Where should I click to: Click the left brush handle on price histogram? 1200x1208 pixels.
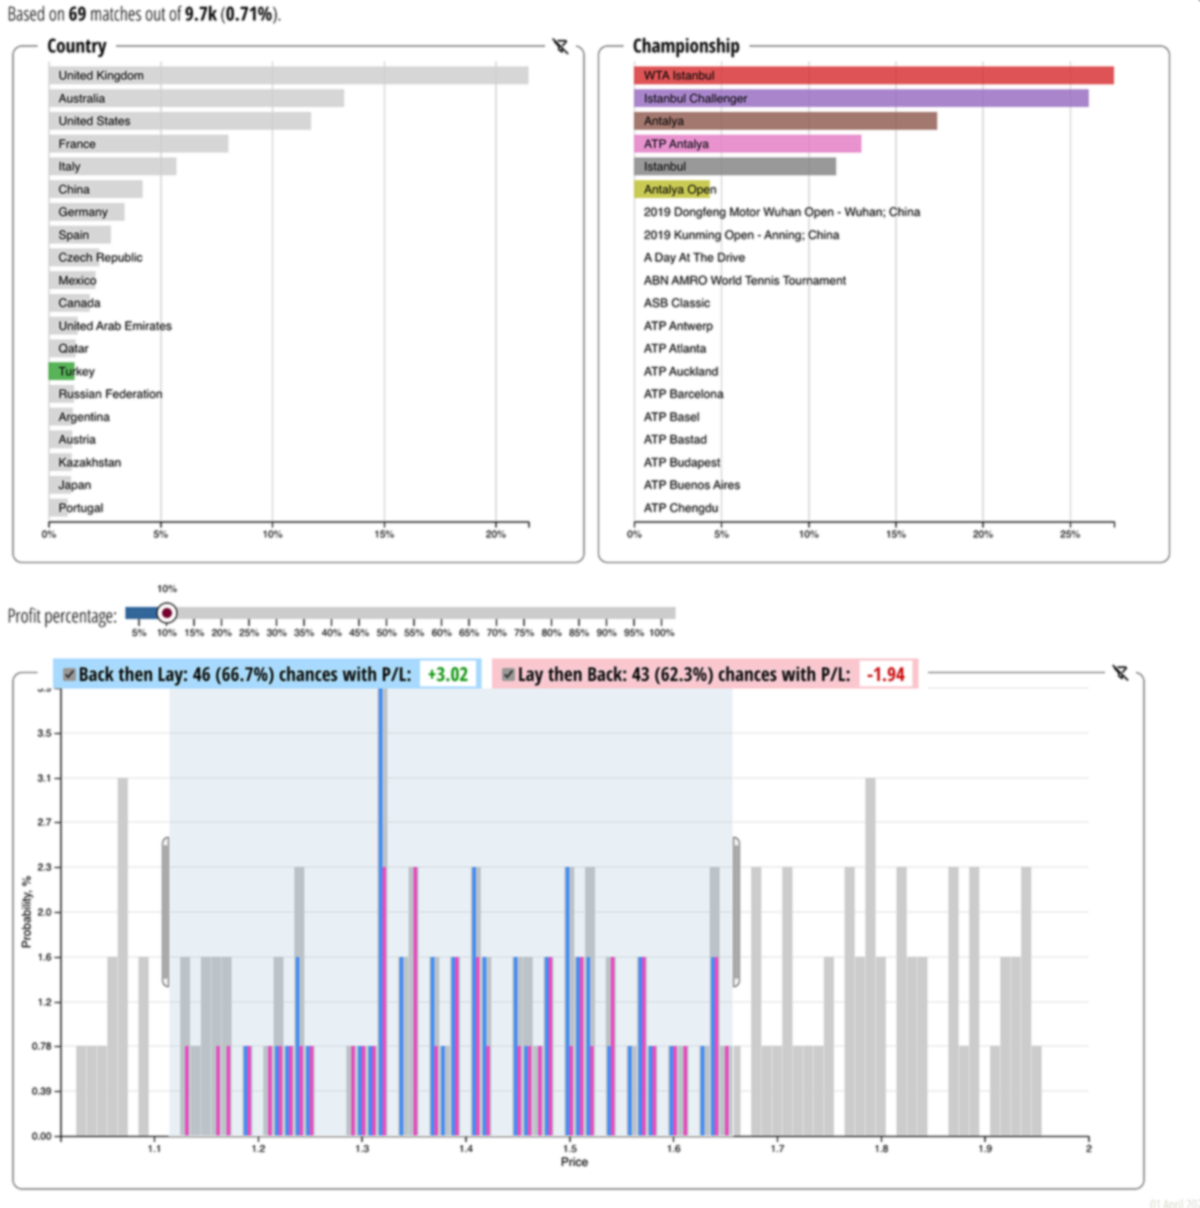click(x=166, y=912)
